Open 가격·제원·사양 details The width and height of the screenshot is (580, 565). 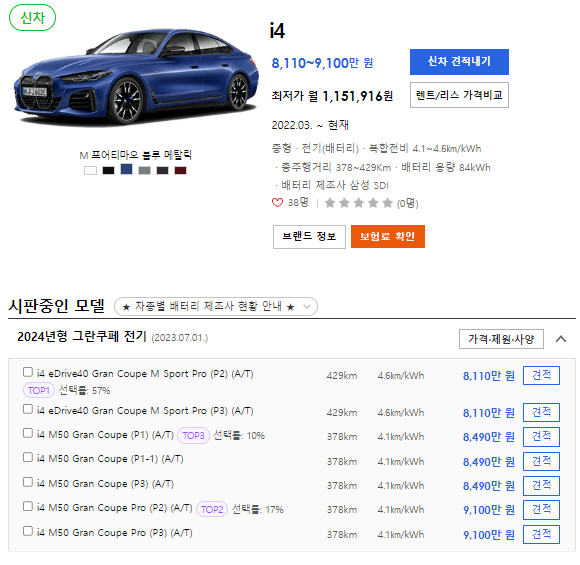(501, 339)
